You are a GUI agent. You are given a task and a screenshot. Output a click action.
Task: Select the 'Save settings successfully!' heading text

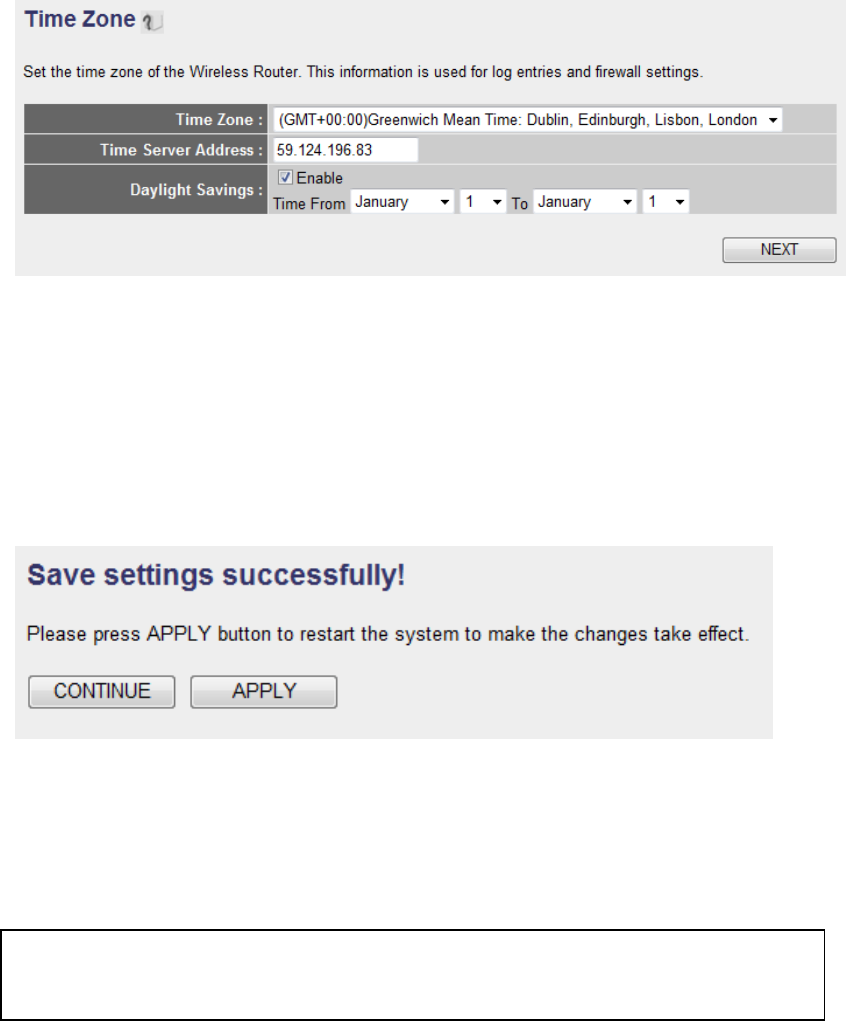click(216, 576)
